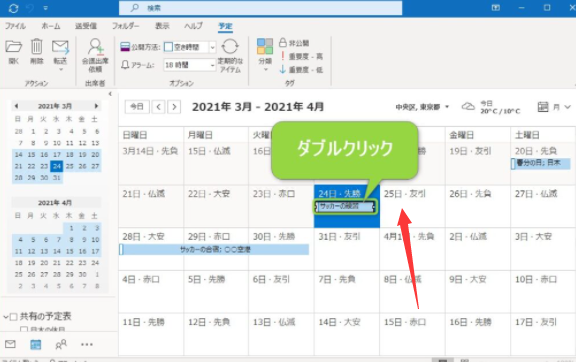Open more navigation options (…)
The image size is (576, 362).
click(x=87, y=344)
